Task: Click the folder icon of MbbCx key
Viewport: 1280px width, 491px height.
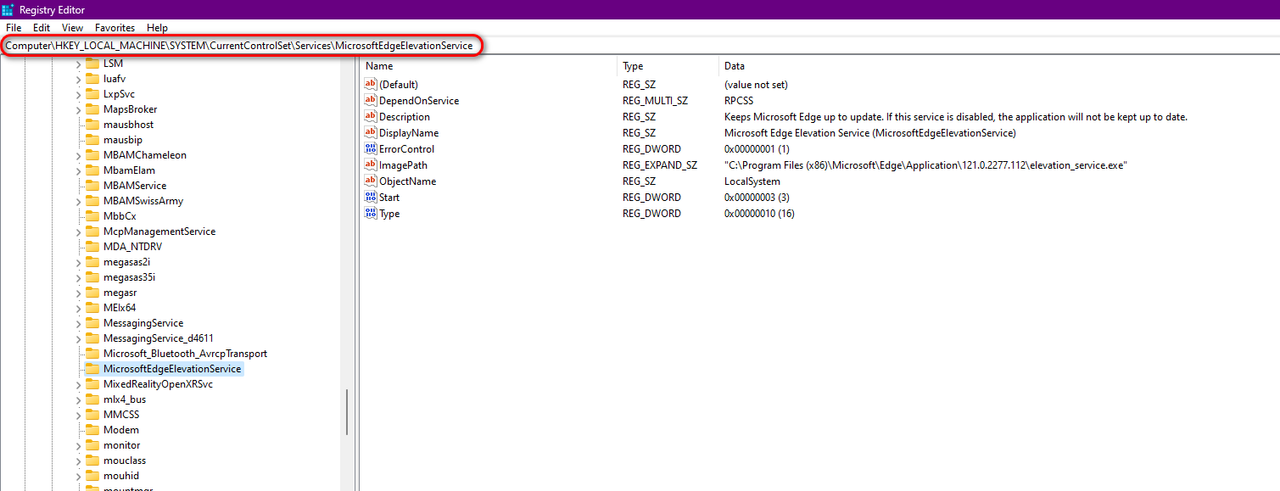Action: click(92, 216)
